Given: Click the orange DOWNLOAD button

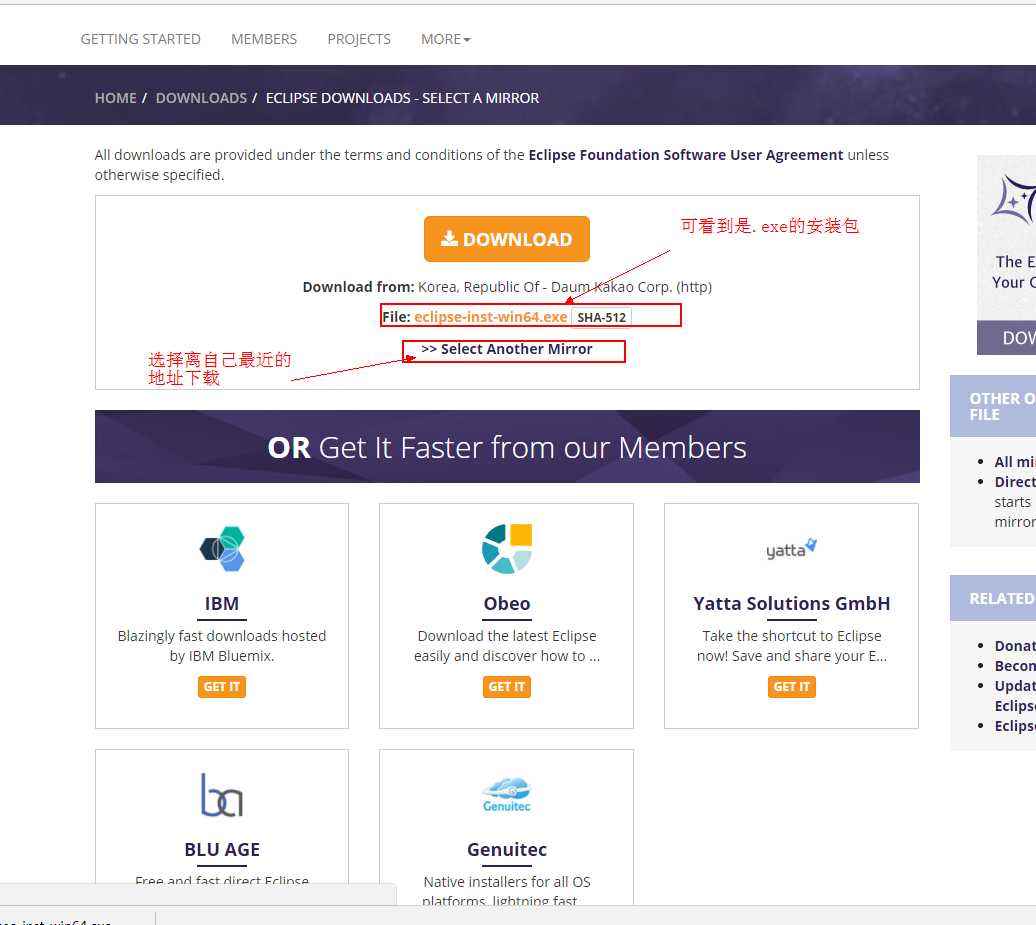Looking at the screenshot, I should pos(507,239).
